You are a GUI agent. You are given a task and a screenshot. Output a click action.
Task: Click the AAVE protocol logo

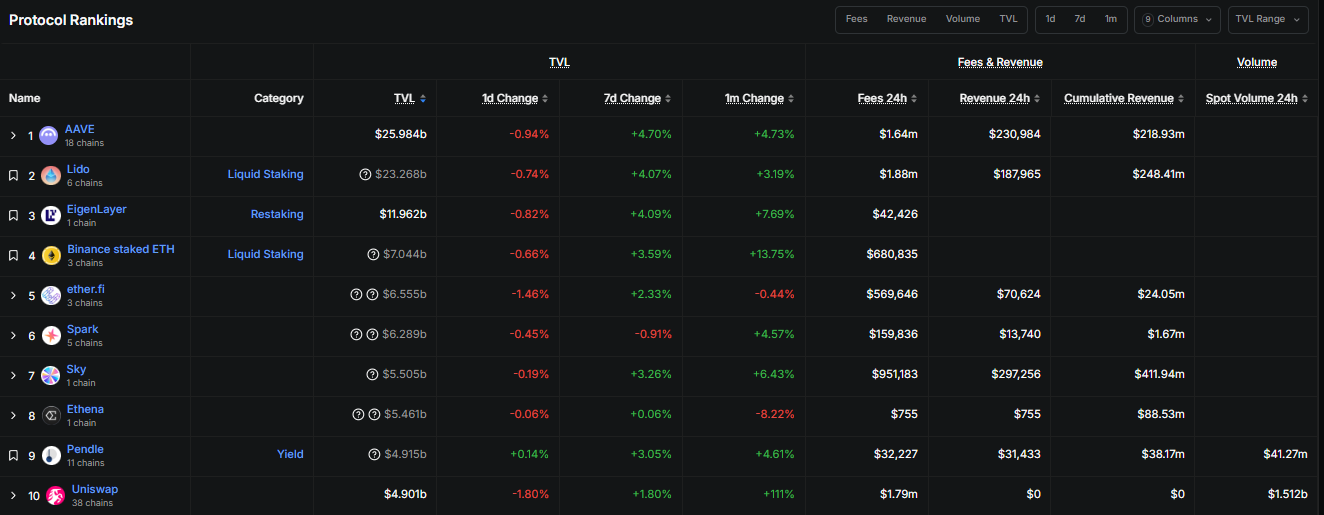tap(48, 135)
